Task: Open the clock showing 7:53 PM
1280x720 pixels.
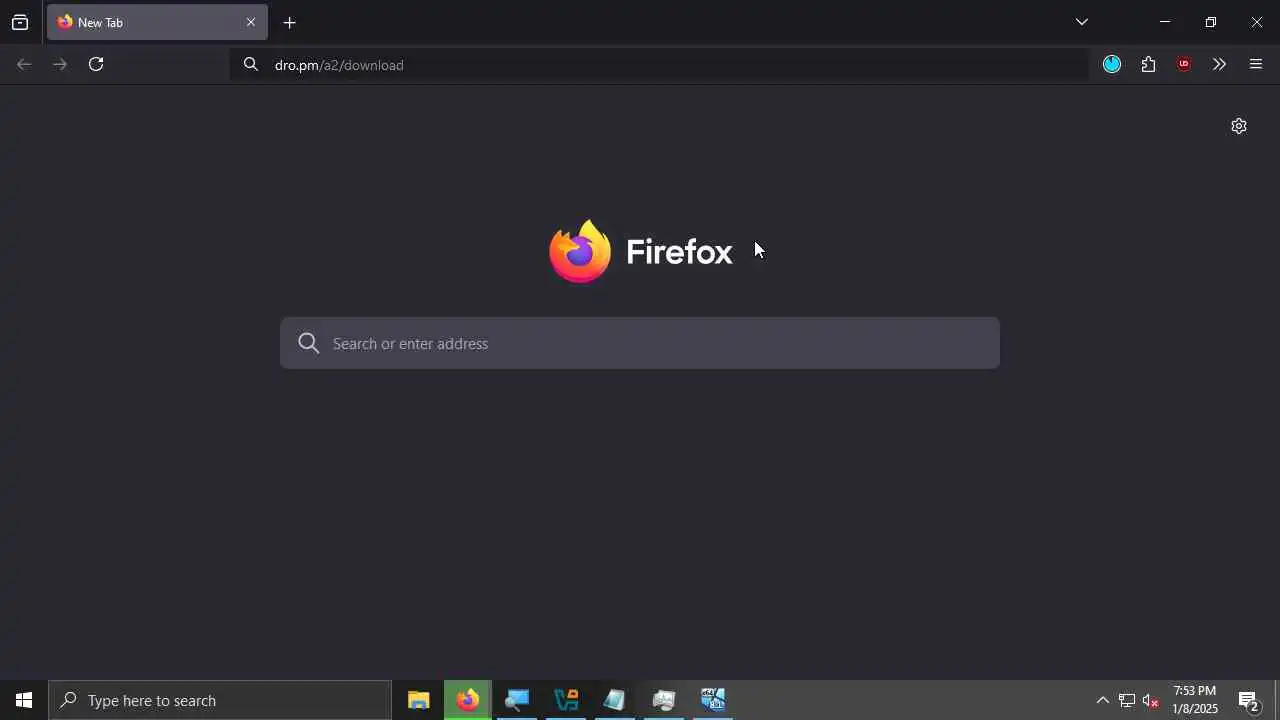Action: [1195, 700]
